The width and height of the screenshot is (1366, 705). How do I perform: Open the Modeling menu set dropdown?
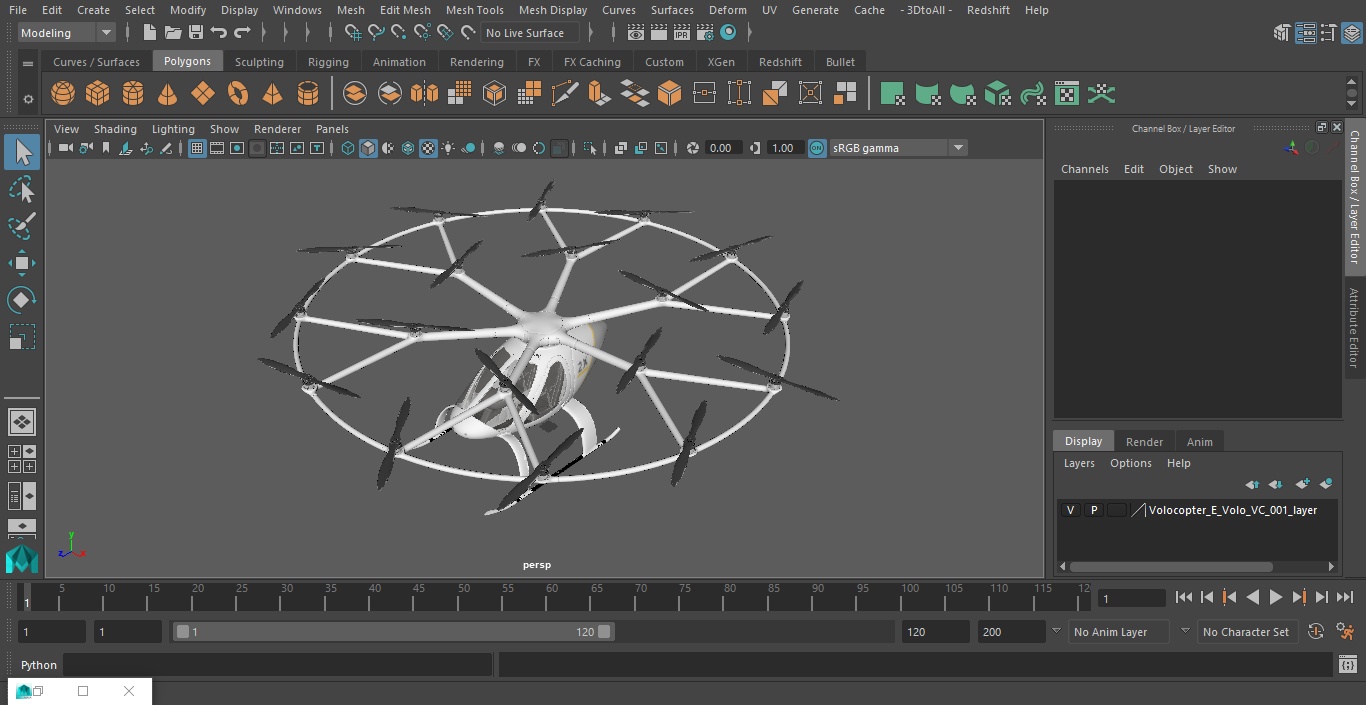[x=67, y=33]
